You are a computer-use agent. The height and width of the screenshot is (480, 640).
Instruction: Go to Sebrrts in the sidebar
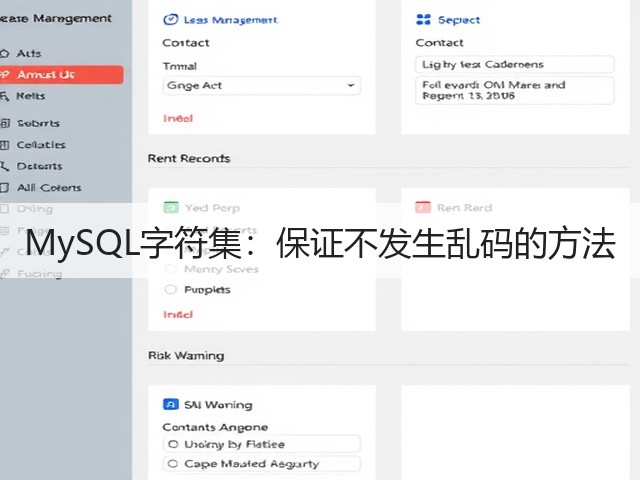pyautogui.click(x=38, y=123)
